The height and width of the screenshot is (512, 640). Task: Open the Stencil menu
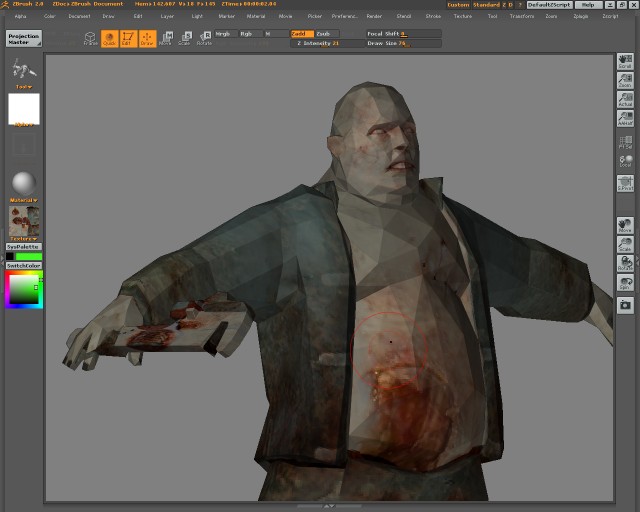(x=404, y=16)
